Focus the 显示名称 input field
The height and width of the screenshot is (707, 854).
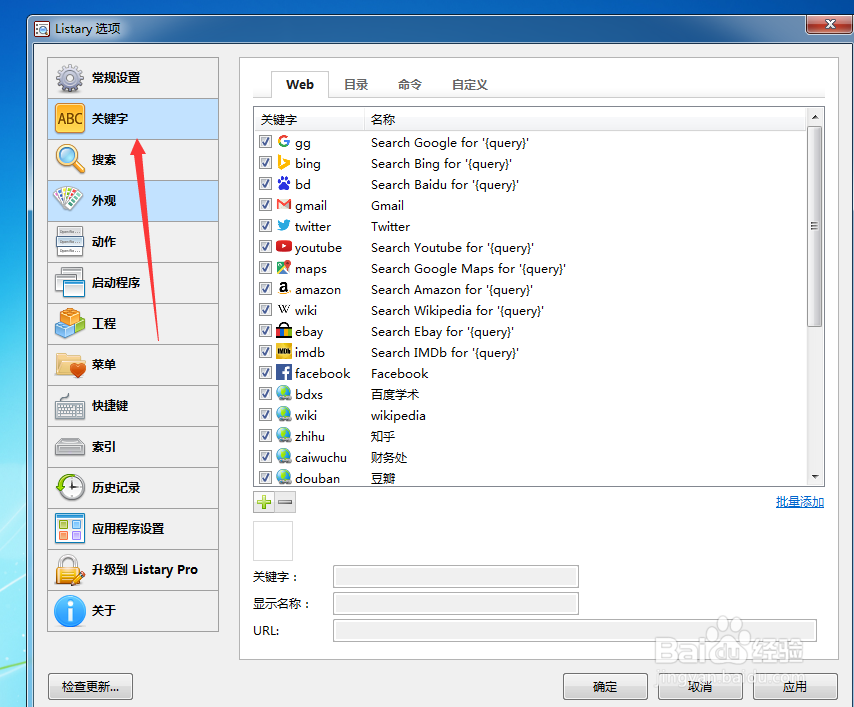pyautogui.click(x=456, y=604)
